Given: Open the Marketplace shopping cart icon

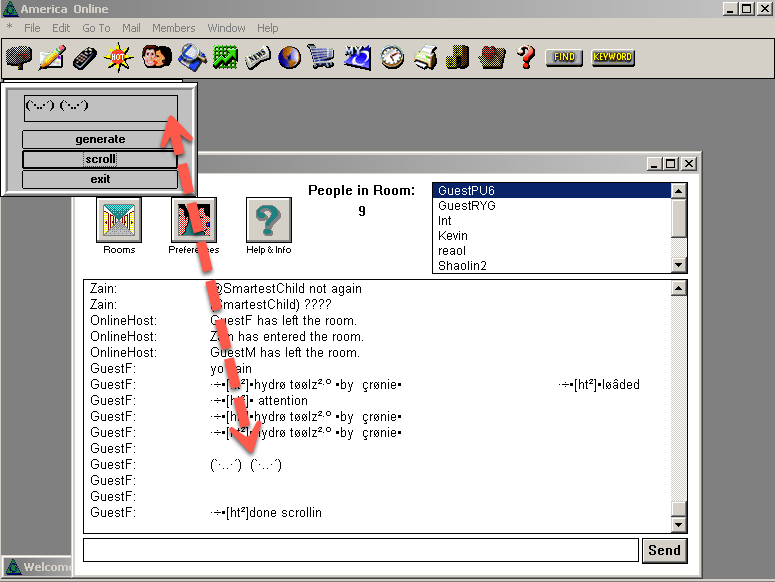Looking at the screenshot, I should click(x=322, y=57).
